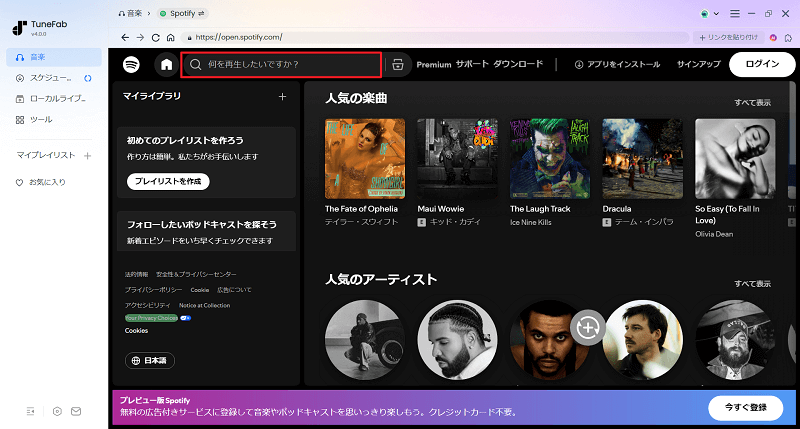Click Your Privacy Choices badge
The height and width of the screenshot is (429, 800).
point(152,318)
